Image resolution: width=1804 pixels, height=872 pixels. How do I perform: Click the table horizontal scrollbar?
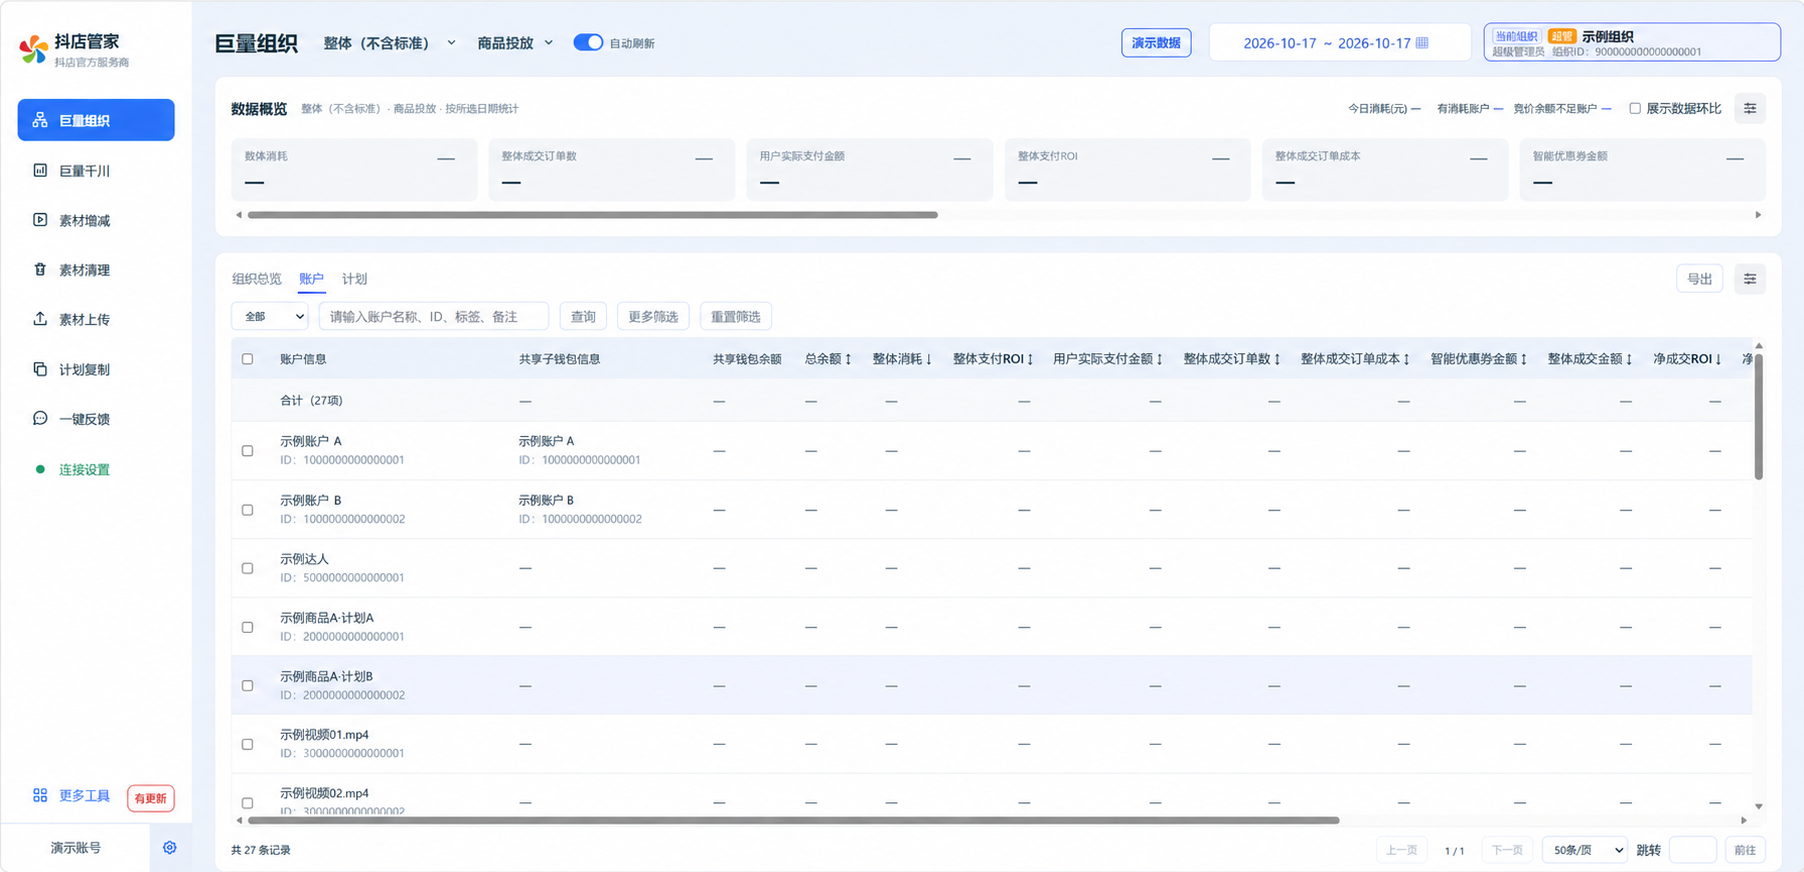tap(793, 820)
